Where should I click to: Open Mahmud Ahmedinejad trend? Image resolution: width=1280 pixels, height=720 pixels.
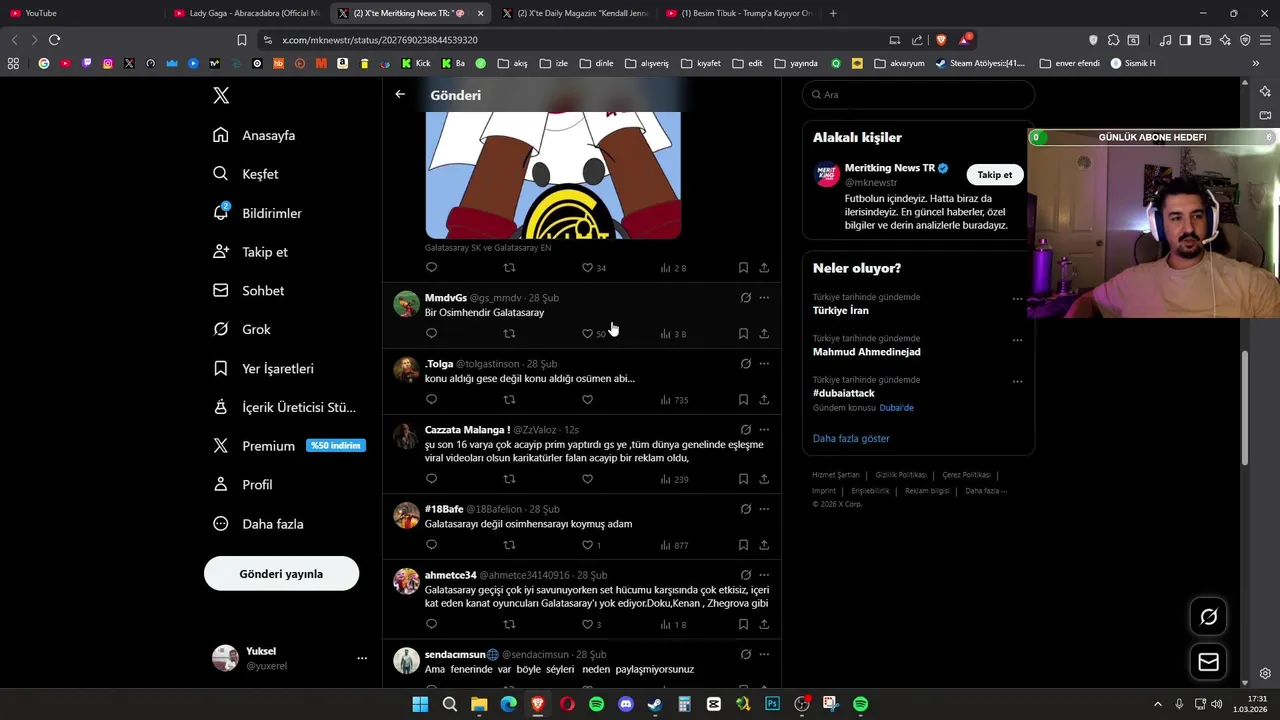(x=866, y=352)
